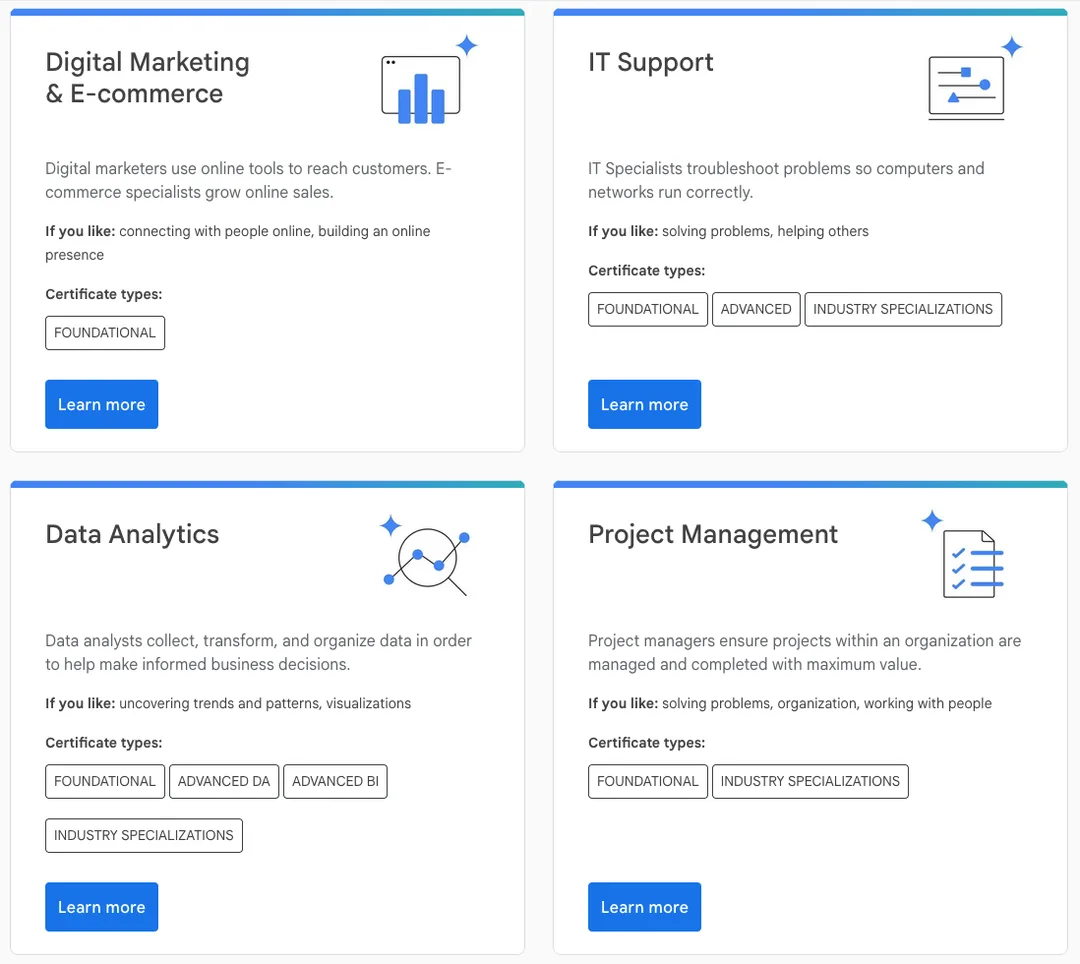Select the Foundational tag under IT Support
Viewport: 1080px width, 964px height.
click(x=648, y=309)
